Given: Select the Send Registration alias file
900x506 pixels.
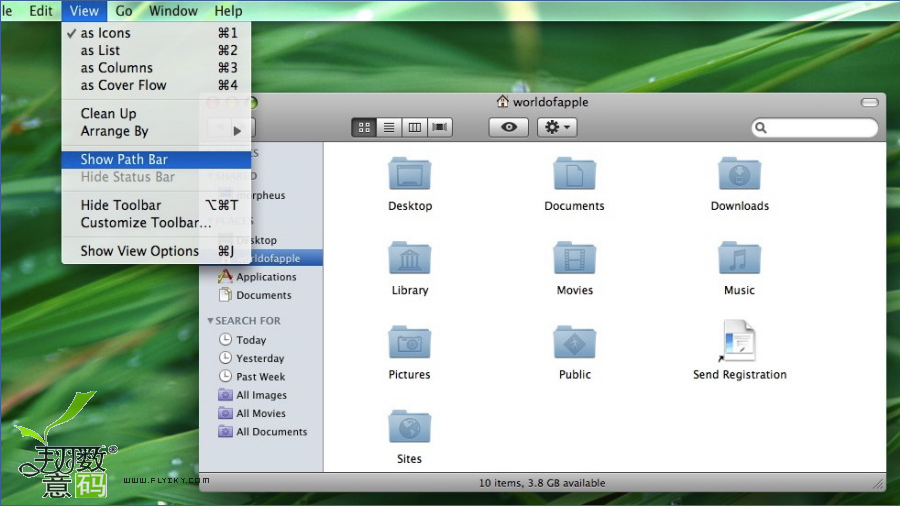Looking at the screenshot, I should [x=739, y=341].
